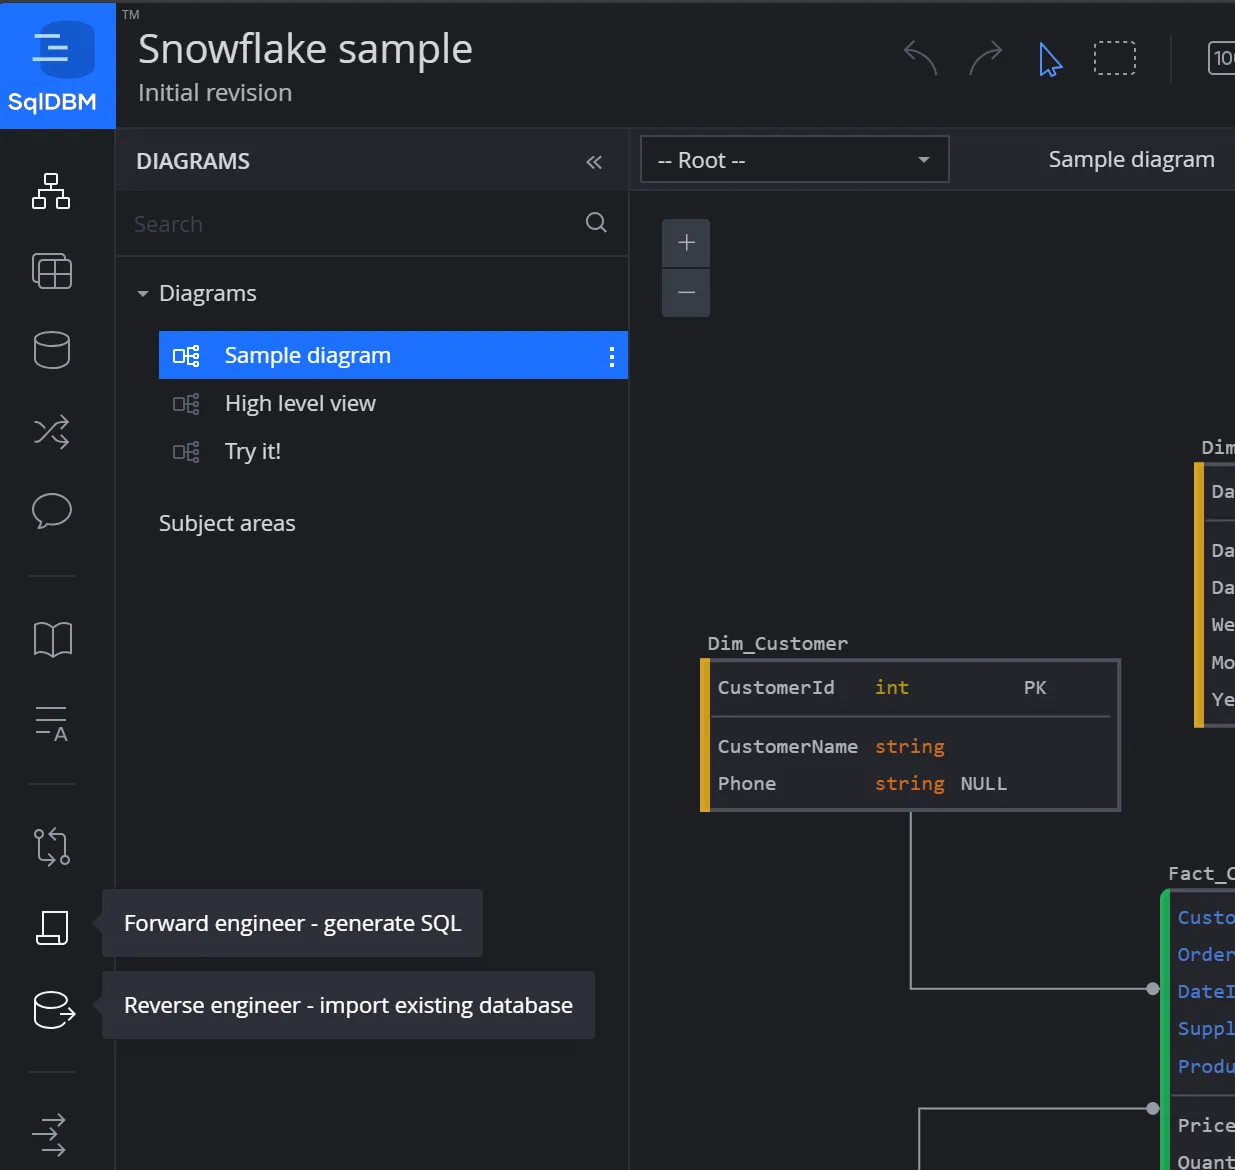Click the database cylinder sidebar icon
The width and height of the screenshot is (1235, 1170).
[x=51, y=350]
